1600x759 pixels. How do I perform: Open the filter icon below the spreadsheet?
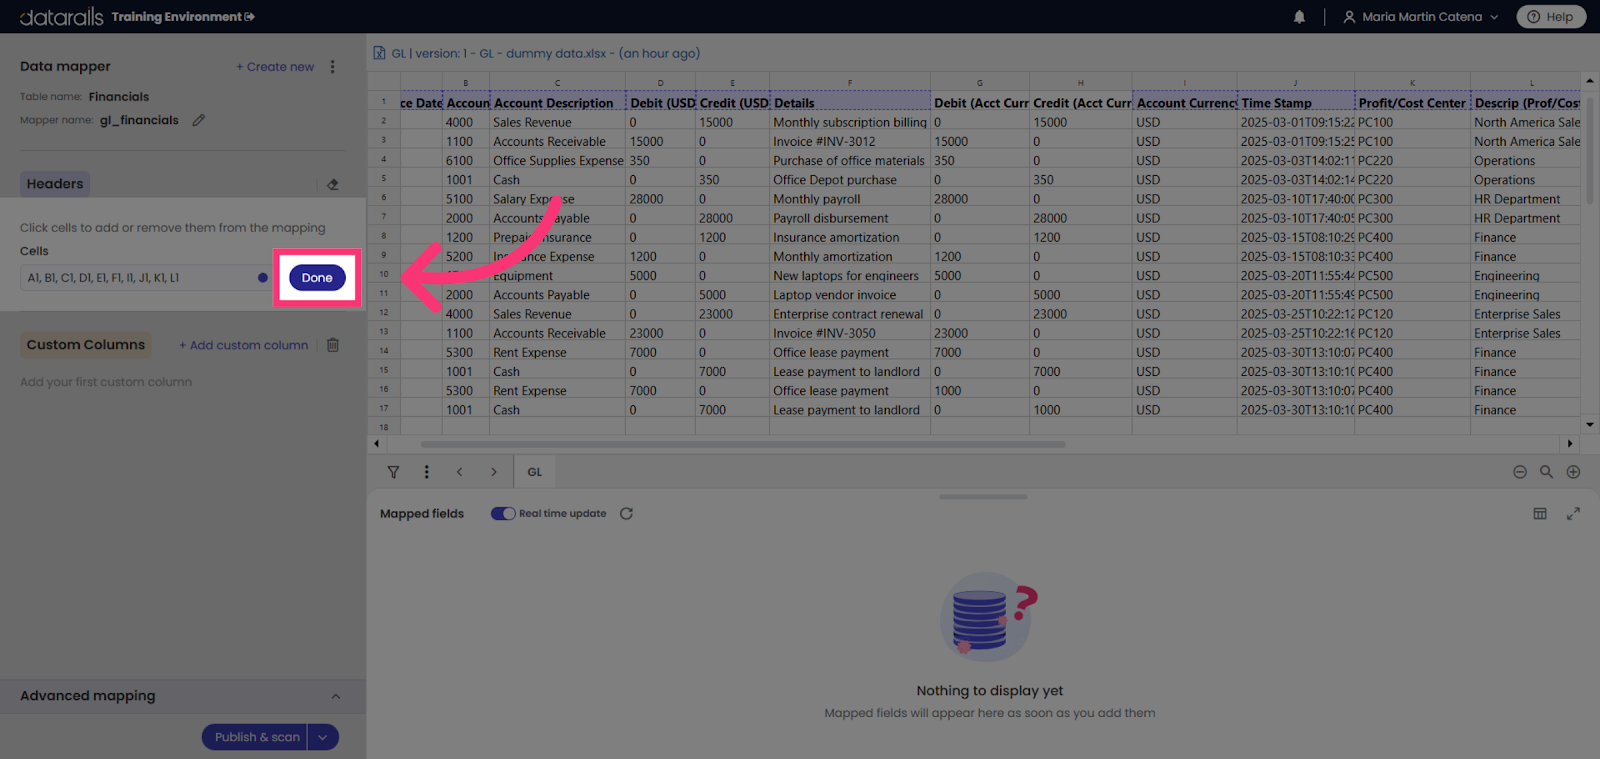[393, 472]
